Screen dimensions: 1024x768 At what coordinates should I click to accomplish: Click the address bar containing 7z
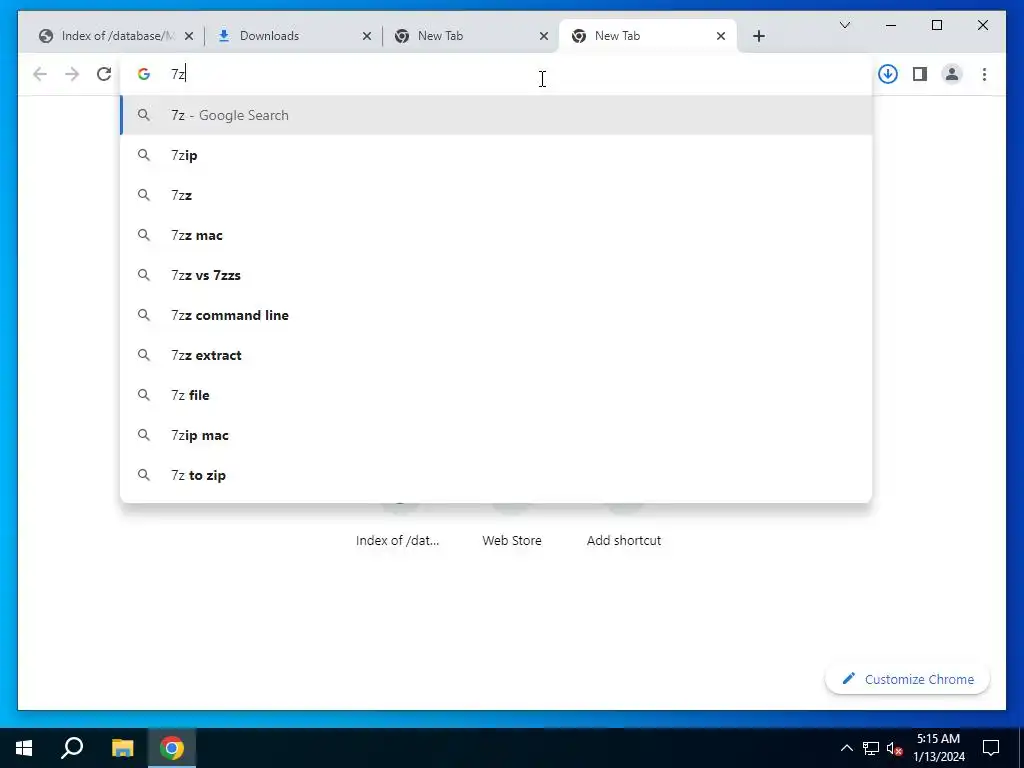pyautogui.click(x=496, y=74)
